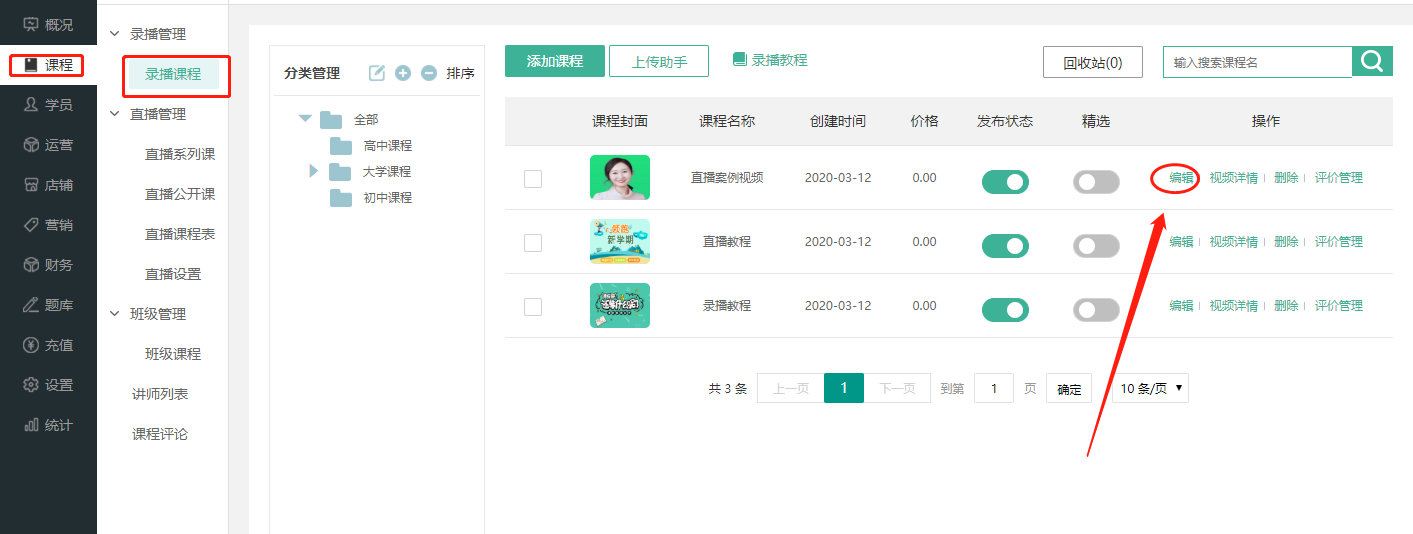Expand the 大学课程 category node
The height and width of the screenshot is (534, 1413).
[x=314, y=172]
